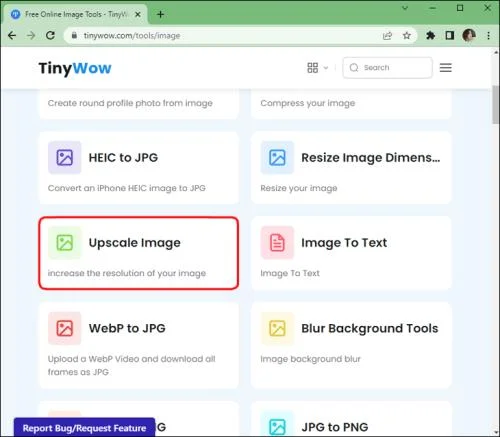The height and width of the screenshot is (437, 500).
Task: Open the browser extensions puzzle icon
Action: [x=431, y=35]
